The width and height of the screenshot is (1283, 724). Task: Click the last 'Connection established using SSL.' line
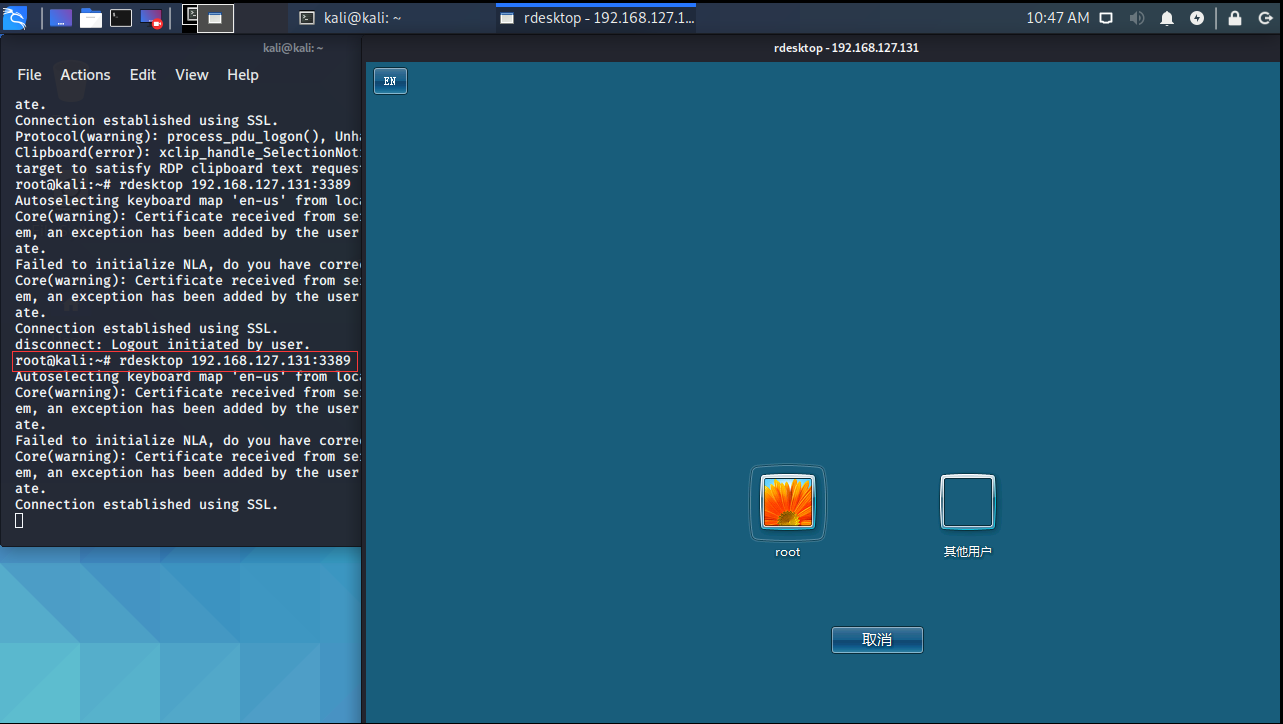click(147, 505)
